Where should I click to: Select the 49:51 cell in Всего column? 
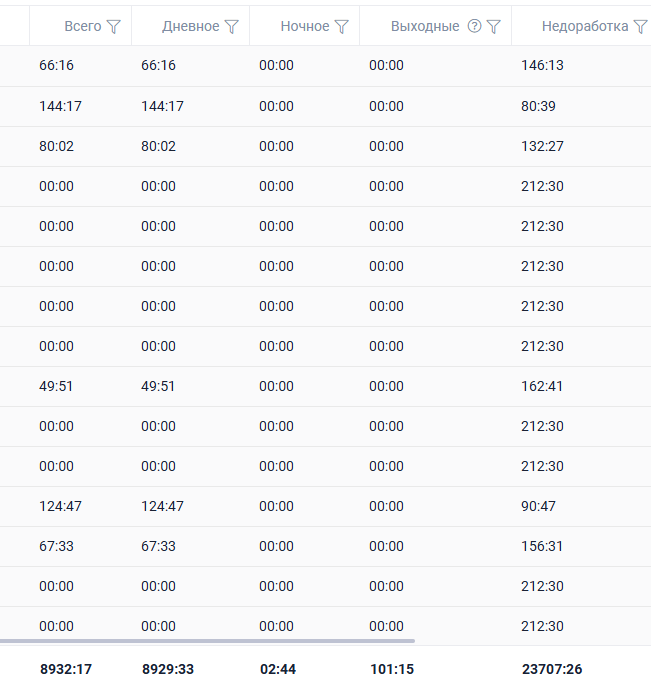tap(56, 386)
